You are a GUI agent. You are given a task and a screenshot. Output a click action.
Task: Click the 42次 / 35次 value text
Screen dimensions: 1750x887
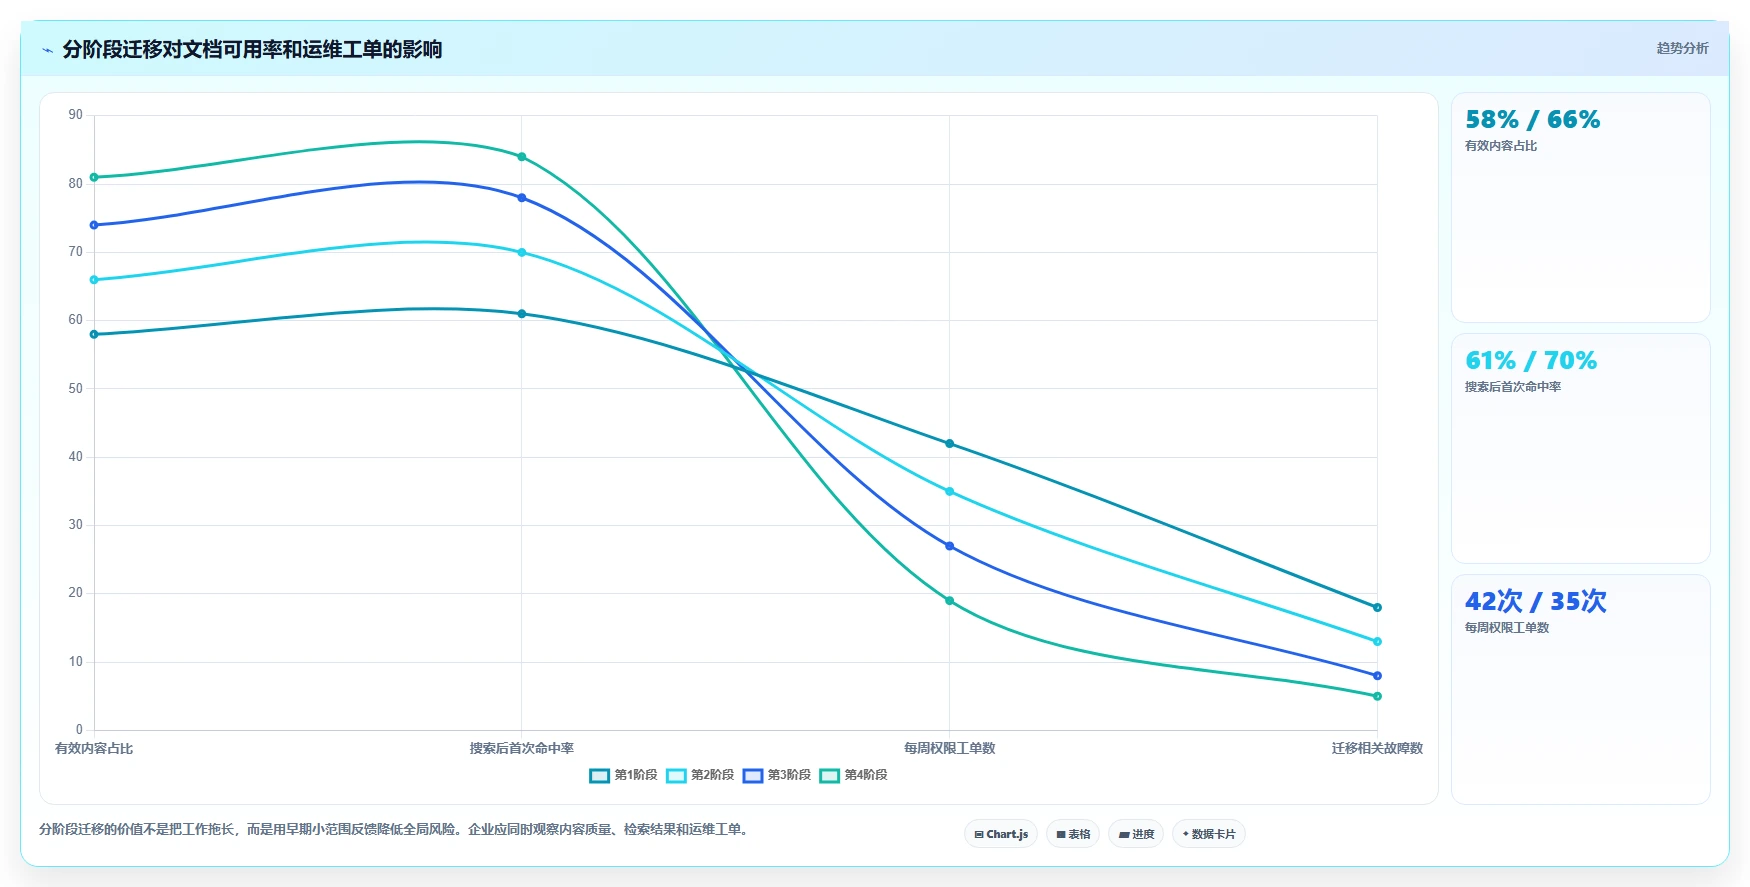[1536, 602]
